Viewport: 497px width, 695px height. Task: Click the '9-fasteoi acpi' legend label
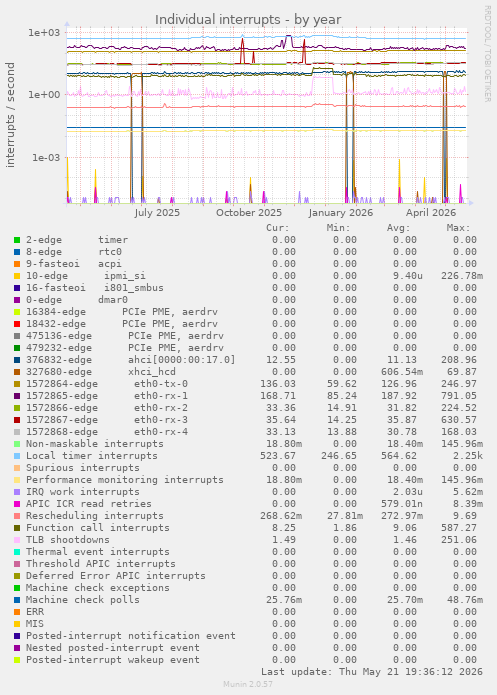[74, 264]
